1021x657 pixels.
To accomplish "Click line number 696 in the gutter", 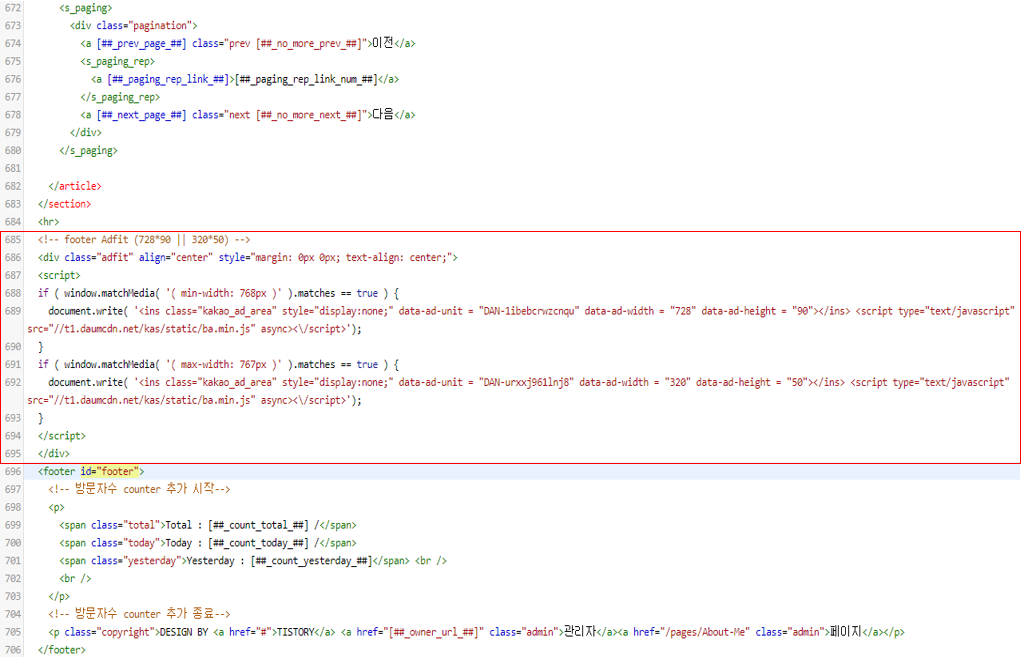I will point(12,471).
